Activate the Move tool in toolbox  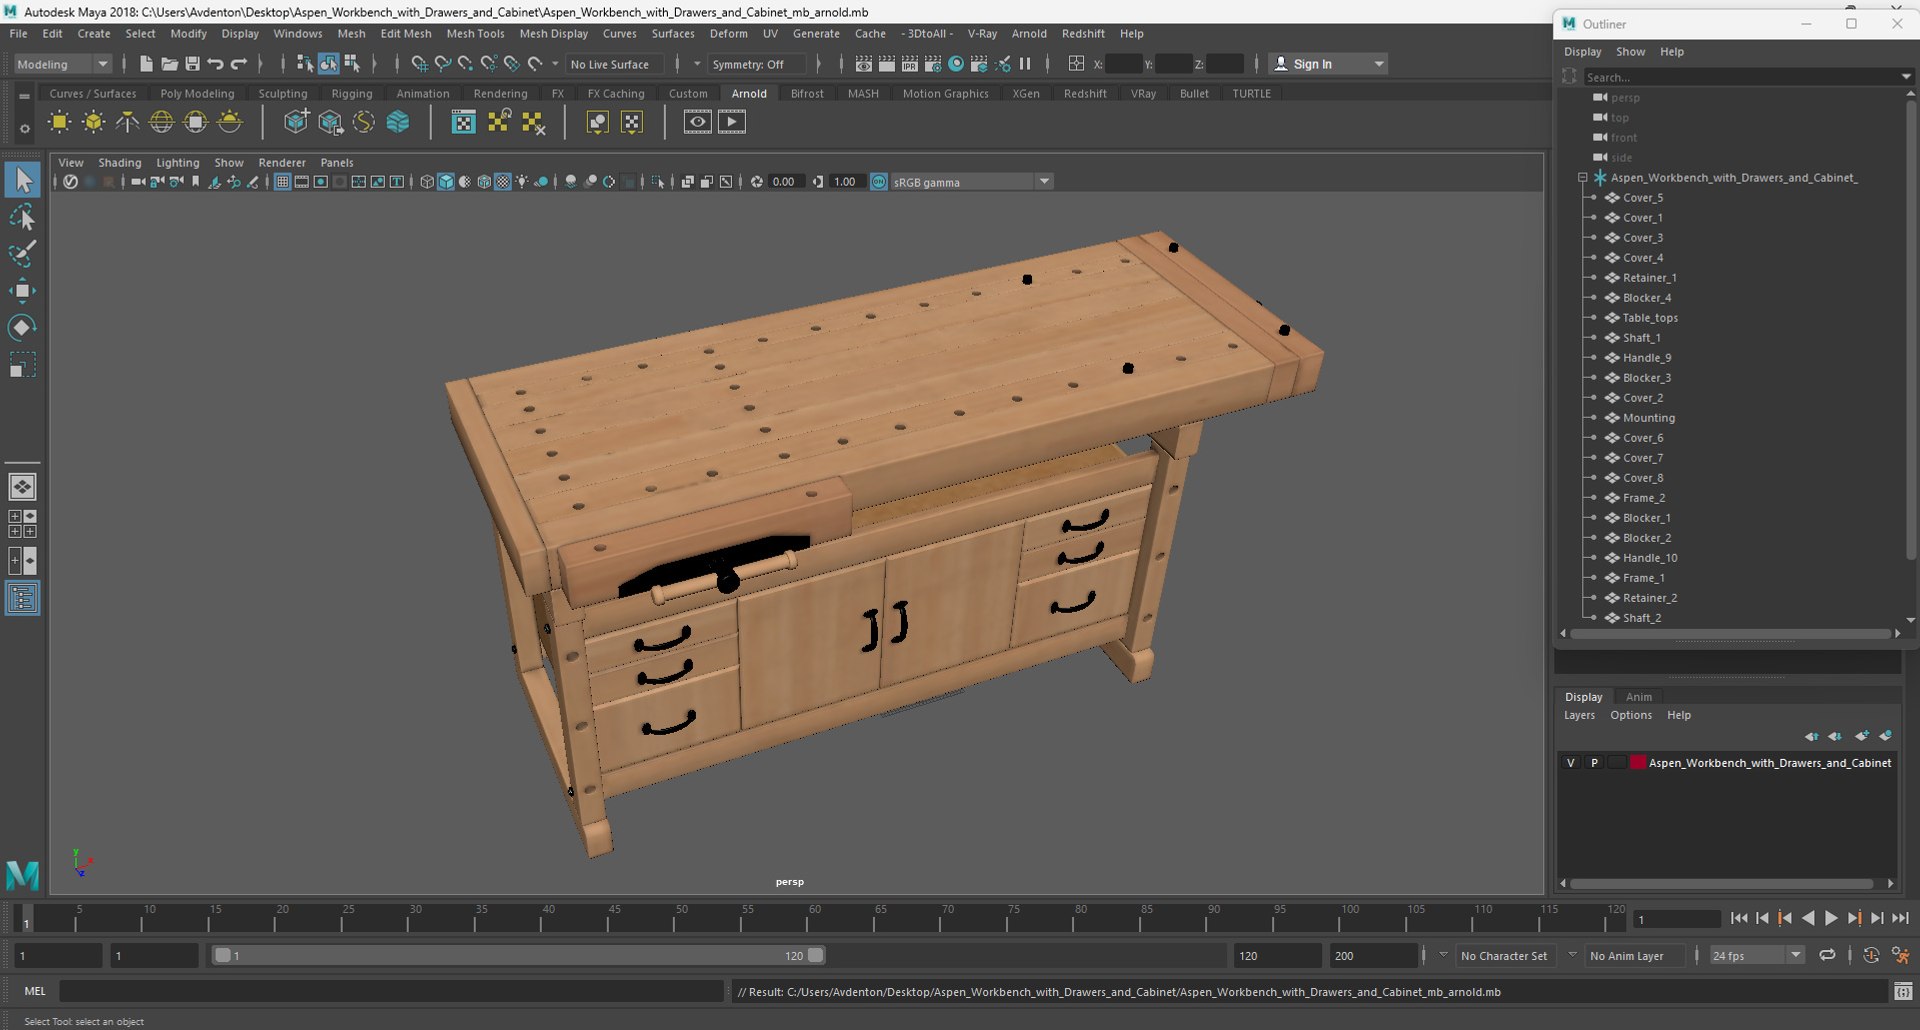pos(22,291)
